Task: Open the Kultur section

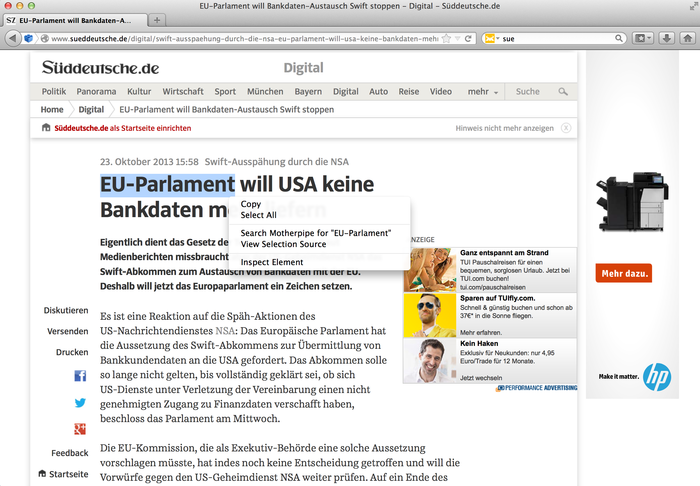Action: (x=139, y=91)
